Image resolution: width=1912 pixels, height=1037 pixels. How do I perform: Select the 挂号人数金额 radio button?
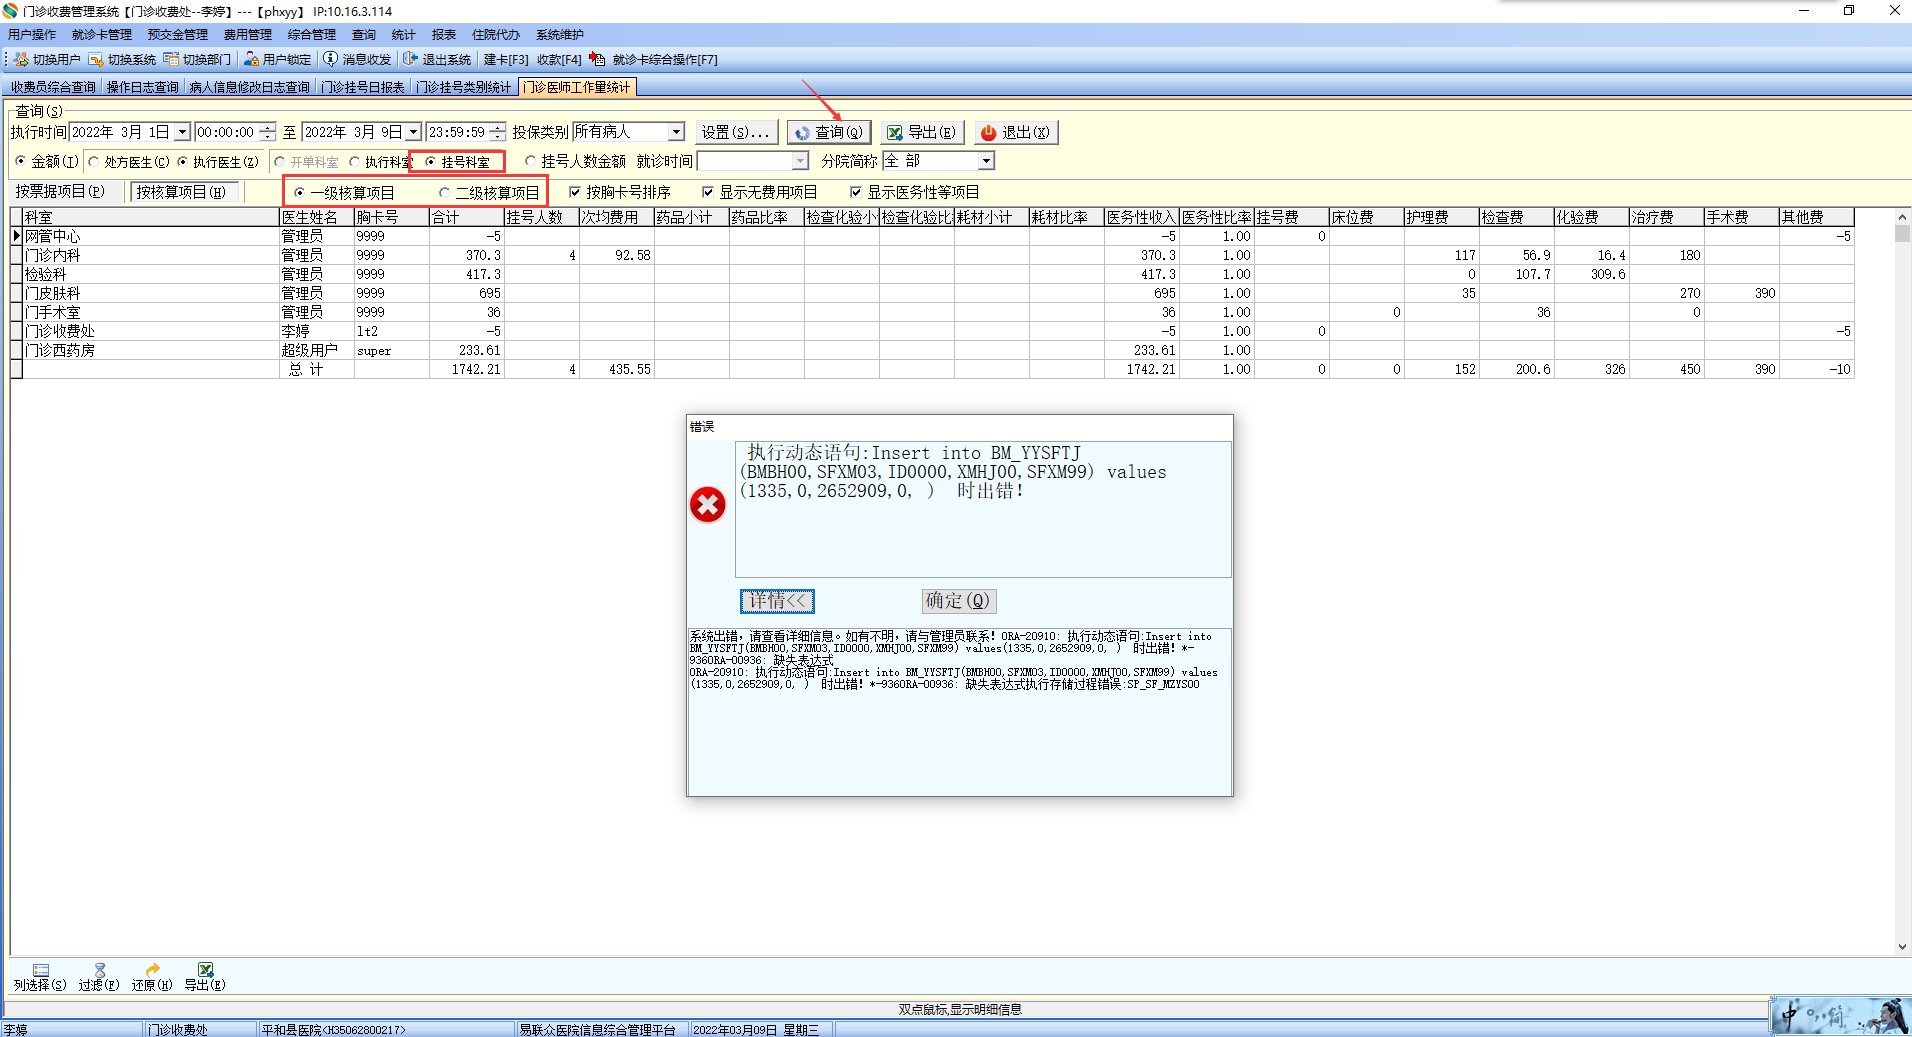530,161
